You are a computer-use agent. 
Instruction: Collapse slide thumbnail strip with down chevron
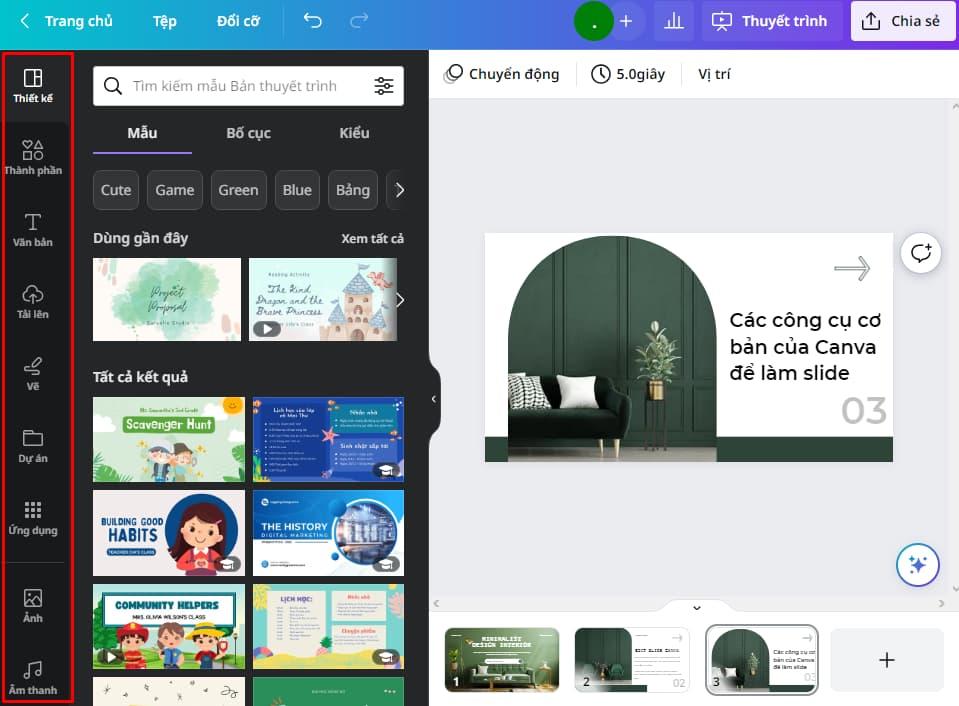click(x=696, y=606)
